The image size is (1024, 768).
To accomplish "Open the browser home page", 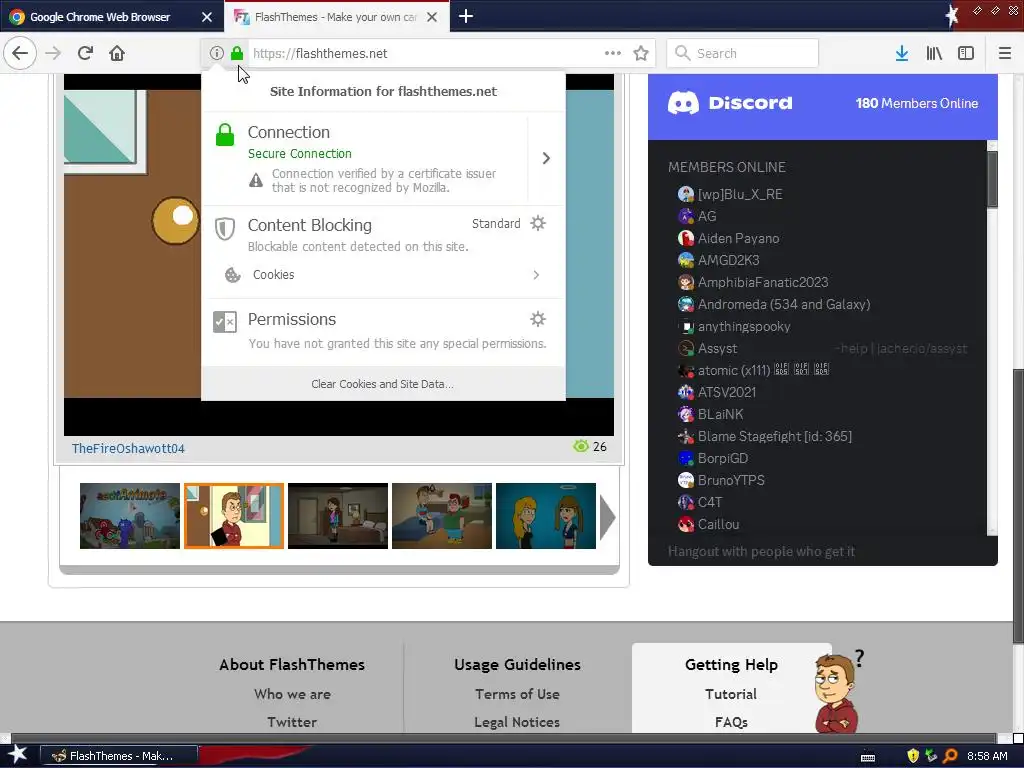I will (x=117, y=53).
